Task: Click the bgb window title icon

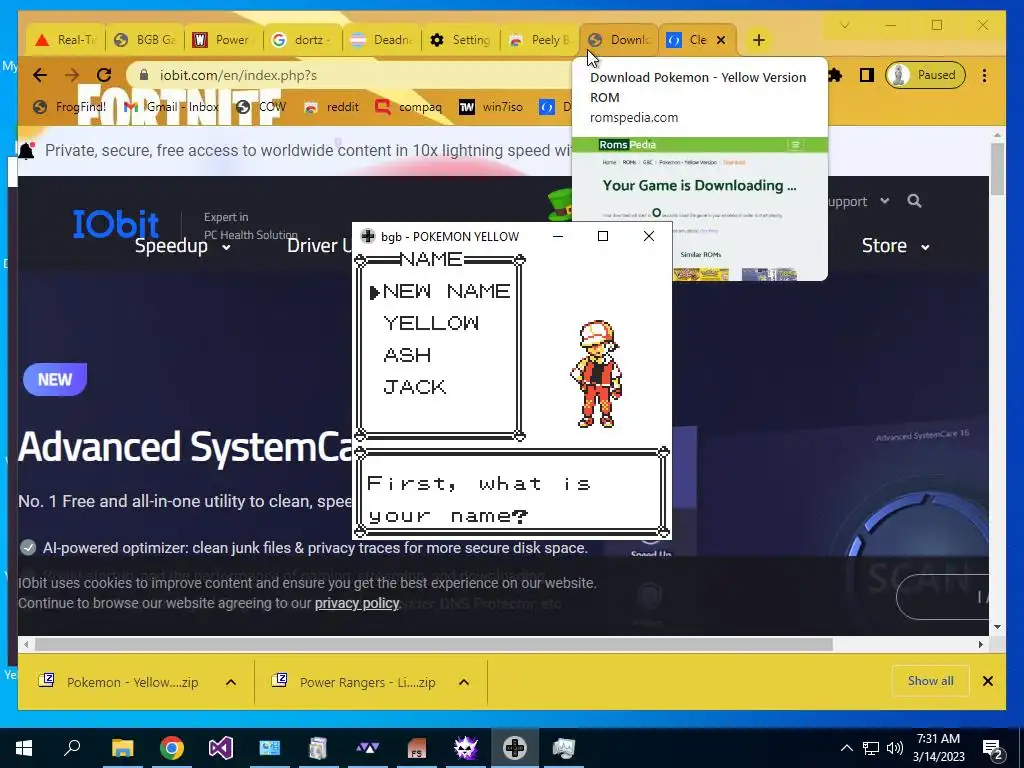Action: pyautogui.click(x=368, y=236)
